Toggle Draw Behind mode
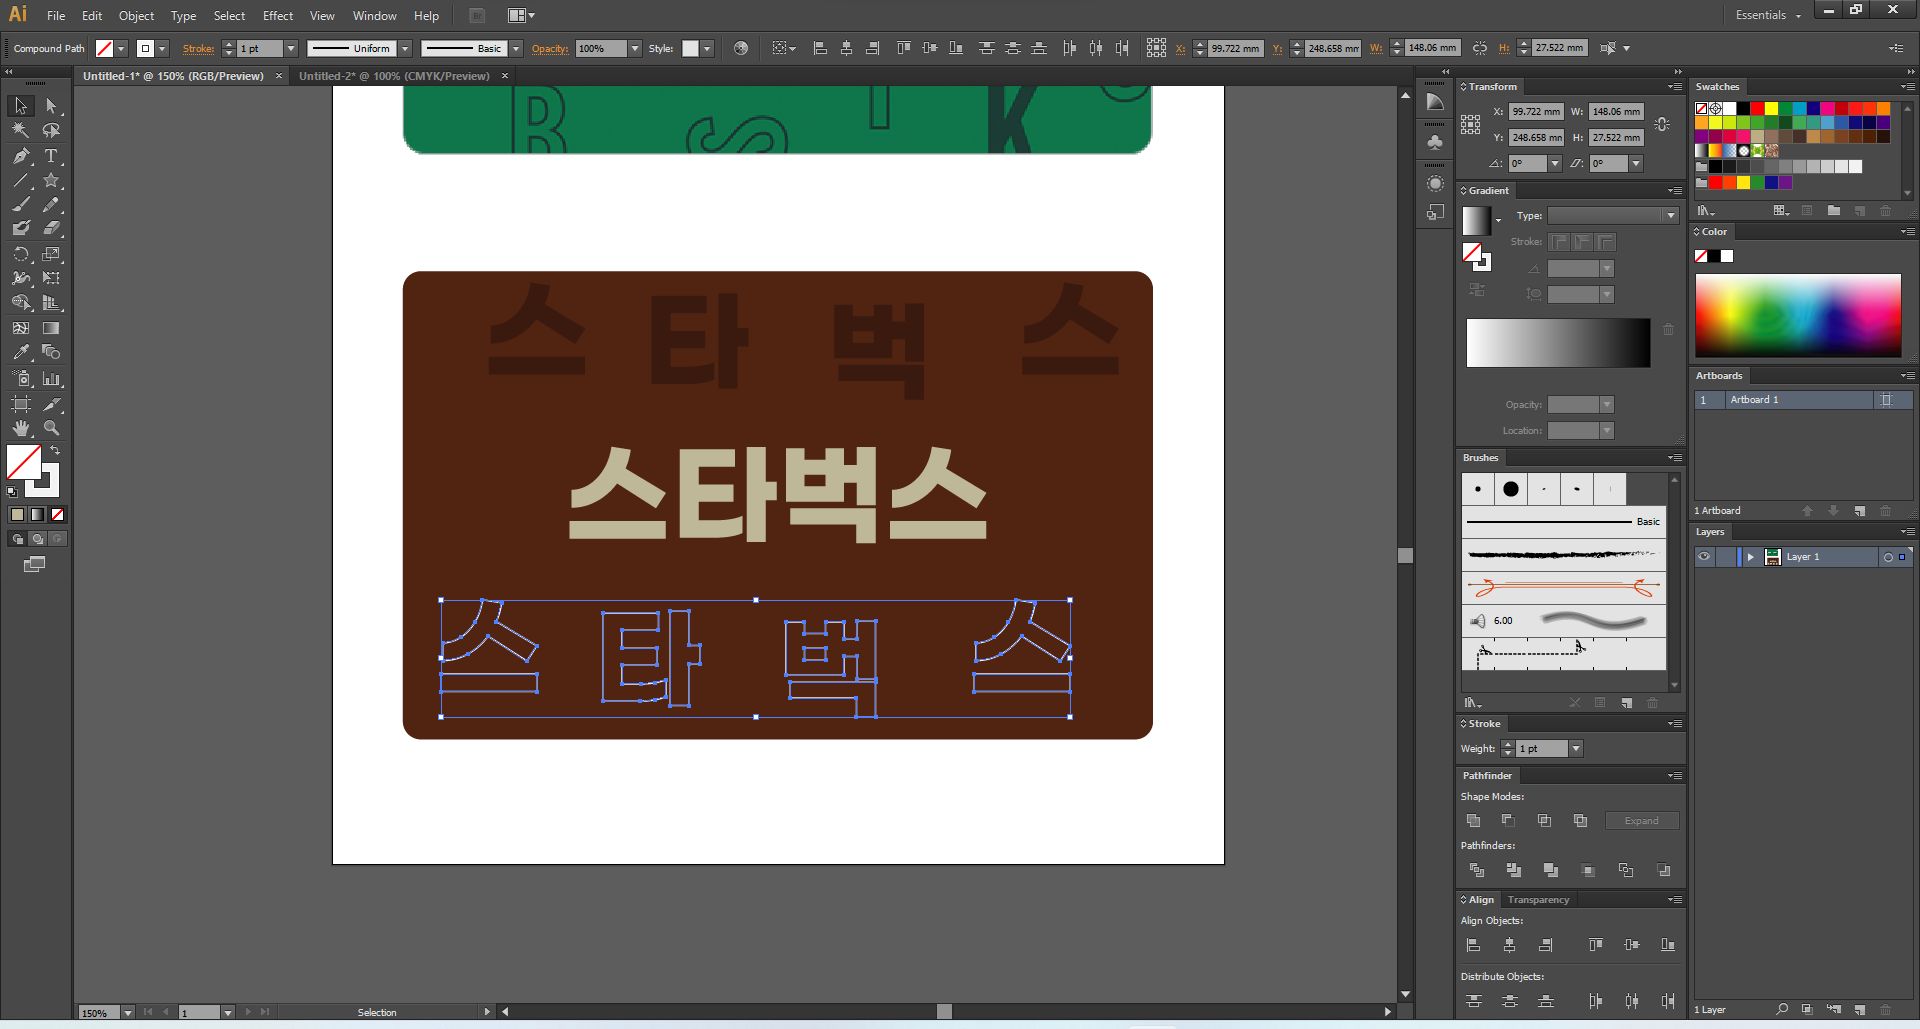 [37, 539]
